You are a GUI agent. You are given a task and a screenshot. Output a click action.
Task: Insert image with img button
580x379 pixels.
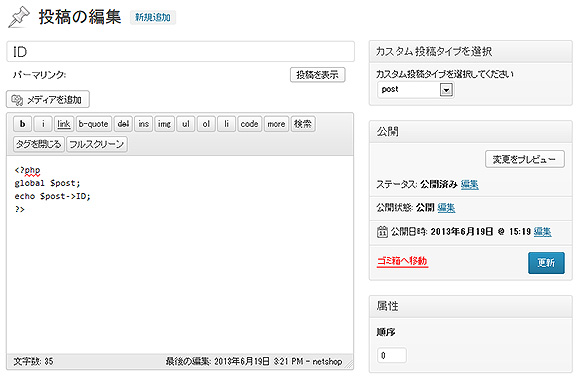point(164,124)
